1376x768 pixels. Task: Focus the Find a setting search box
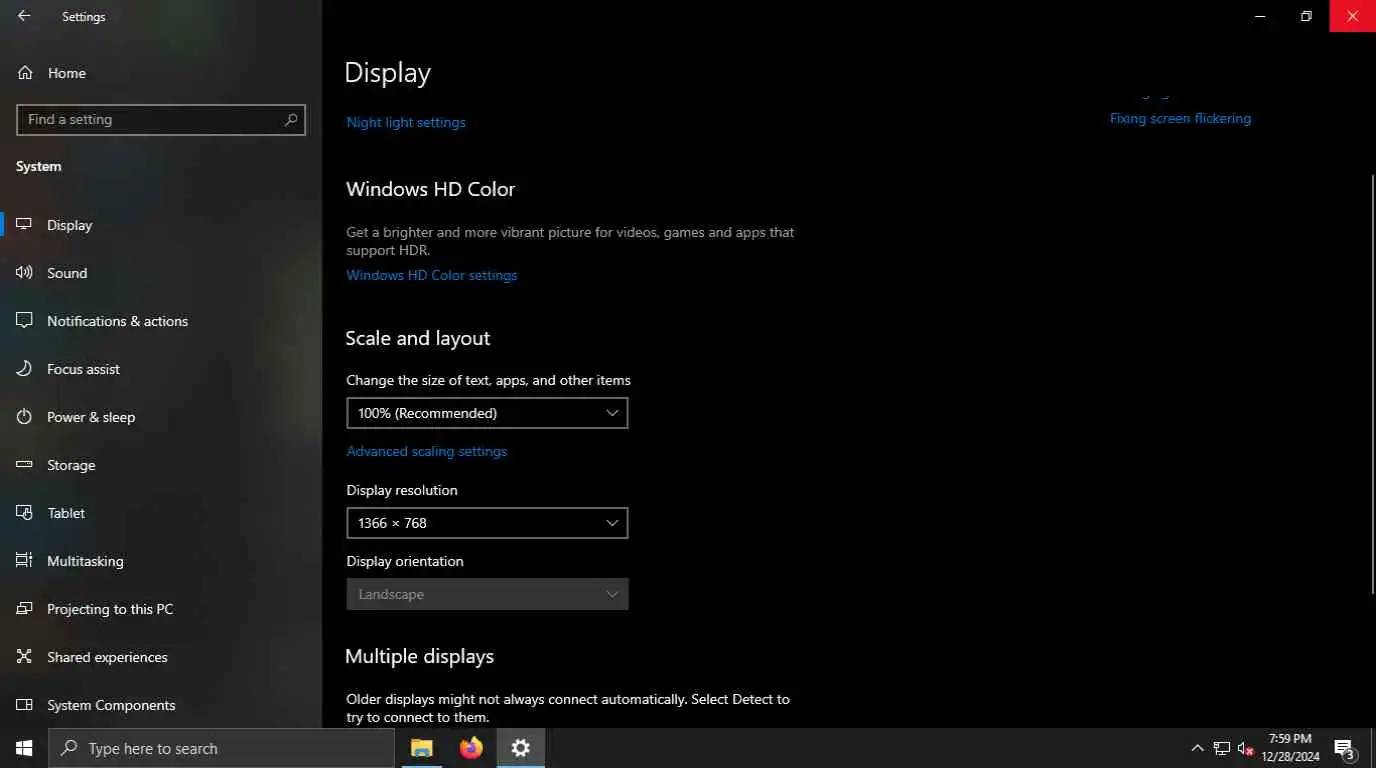click(161, 119)
